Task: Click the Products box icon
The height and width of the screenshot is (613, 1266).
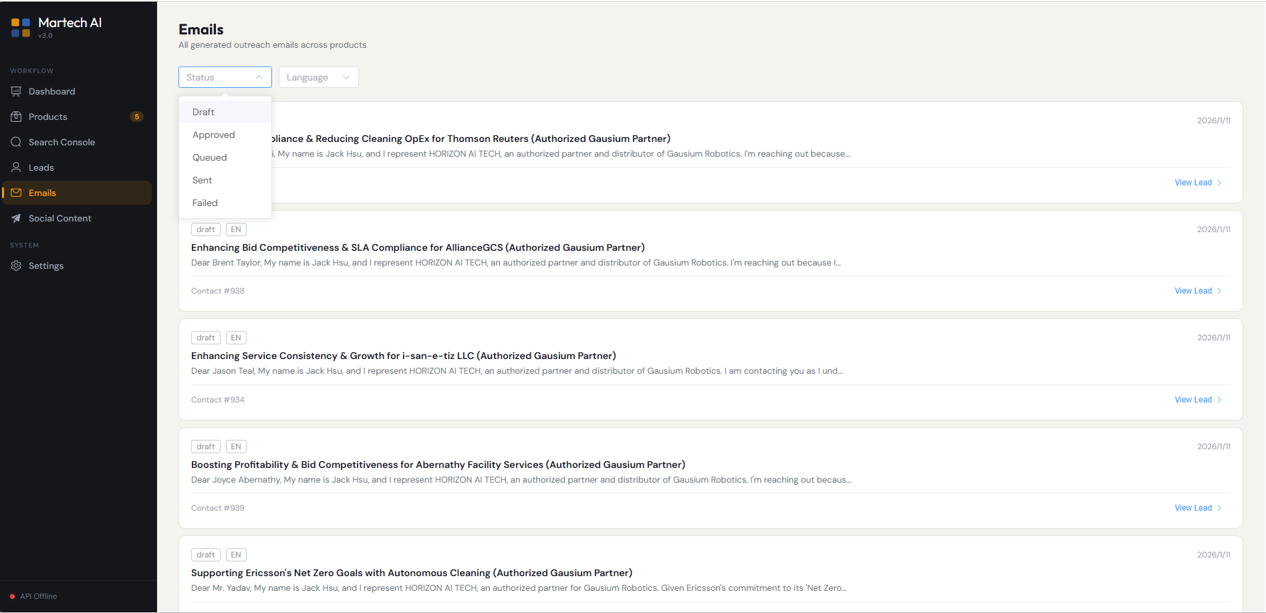Action: pyautogui.click(x=16, y=117)
